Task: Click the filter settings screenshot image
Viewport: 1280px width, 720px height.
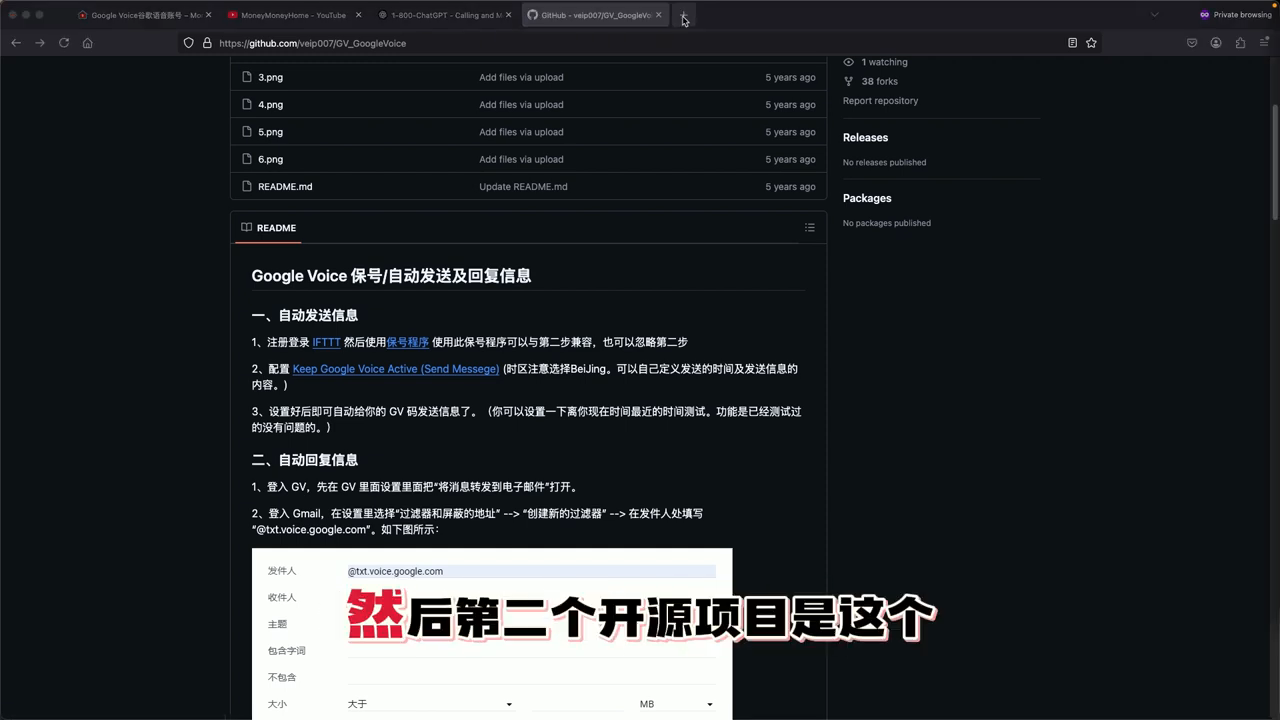Action: 492,634
